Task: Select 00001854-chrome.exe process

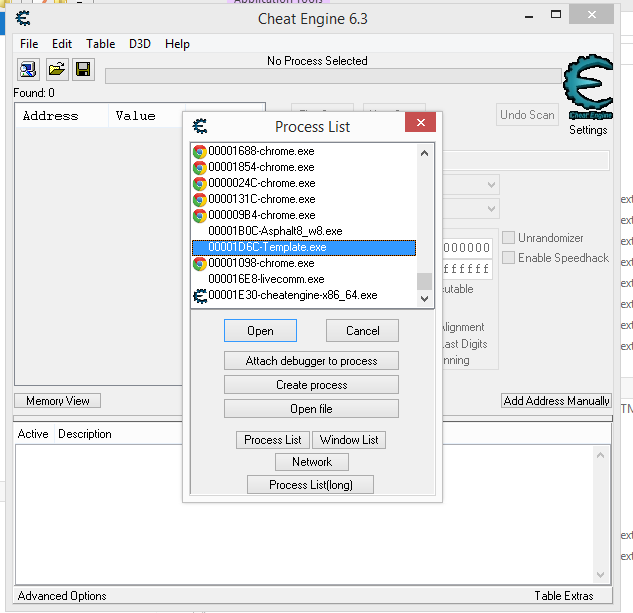Action: 304,167
